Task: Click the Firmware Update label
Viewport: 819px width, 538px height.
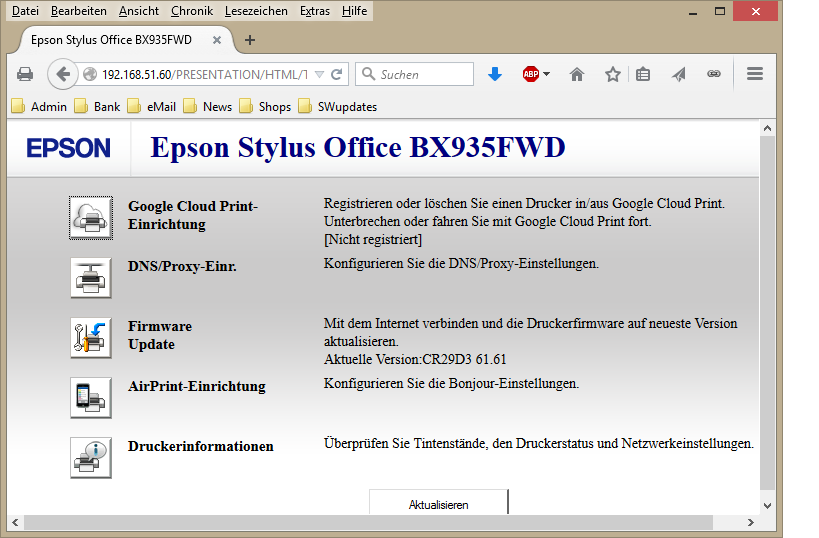Action: pos(160,335)
